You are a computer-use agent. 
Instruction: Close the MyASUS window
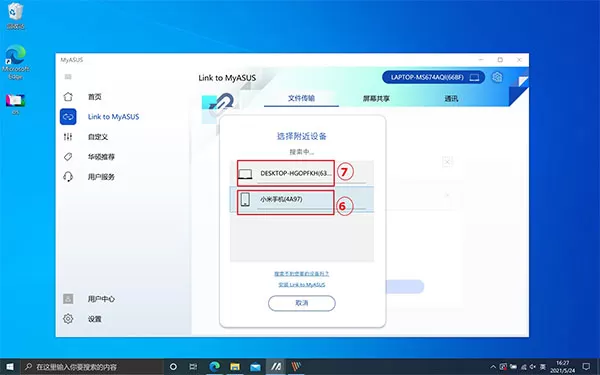(x=519, y=60)
